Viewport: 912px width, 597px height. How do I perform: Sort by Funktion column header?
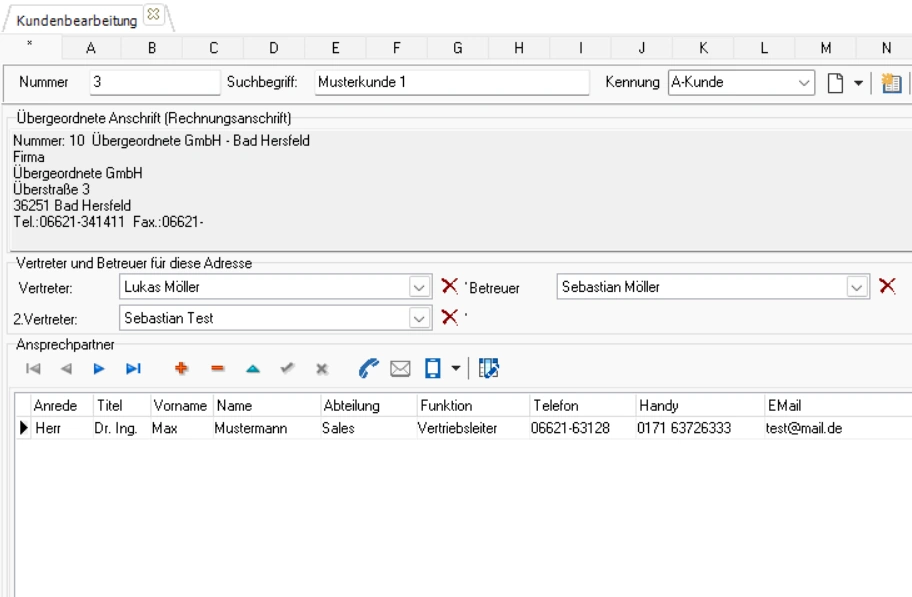click(473, 405)
